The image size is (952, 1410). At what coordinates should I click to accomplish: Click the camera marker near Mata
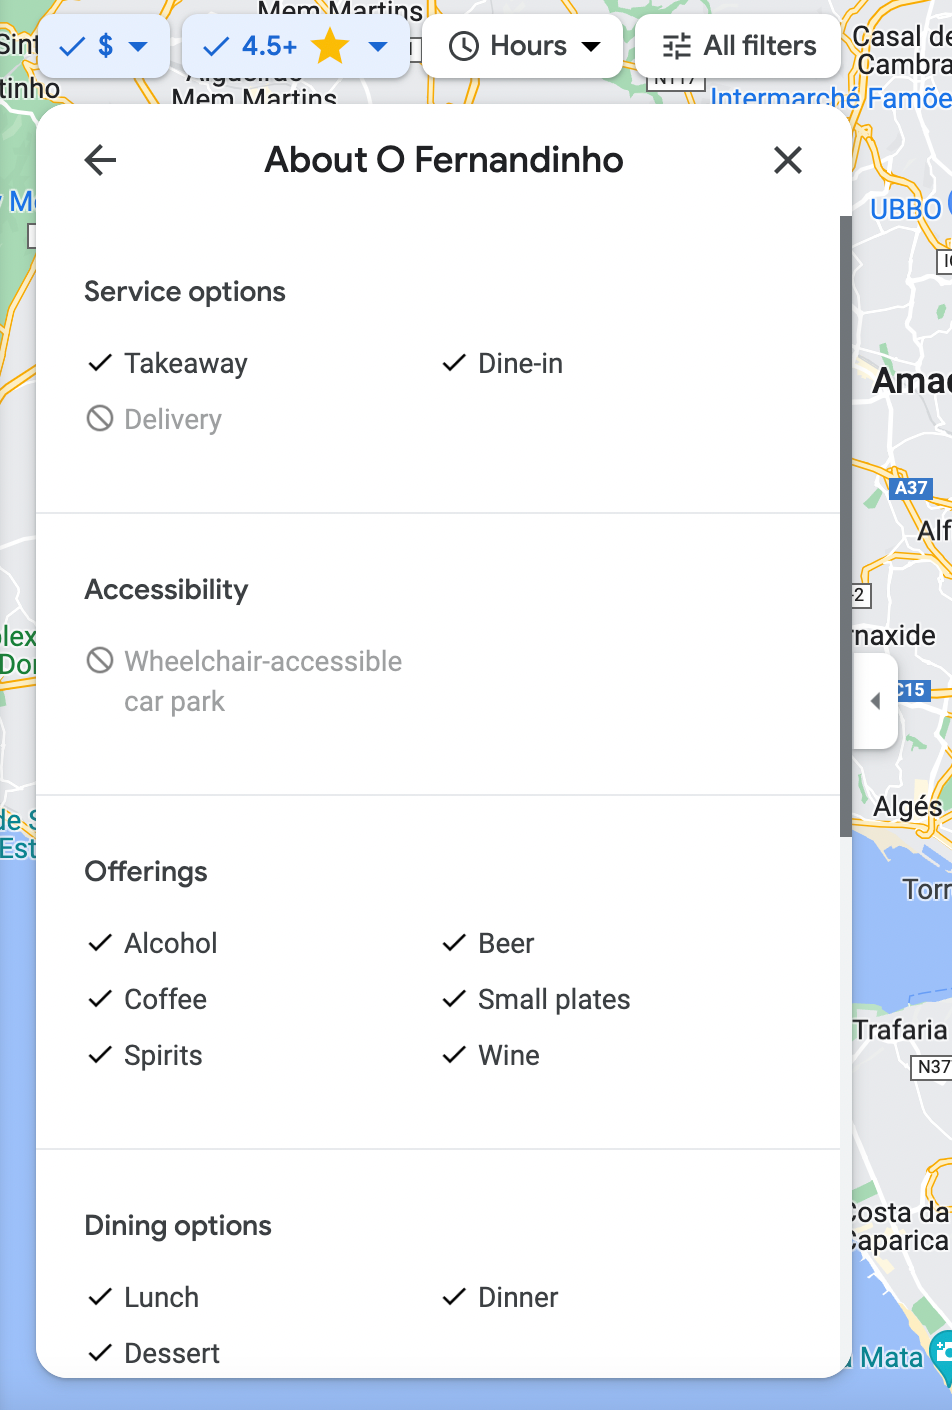(x=942, y=1351)
